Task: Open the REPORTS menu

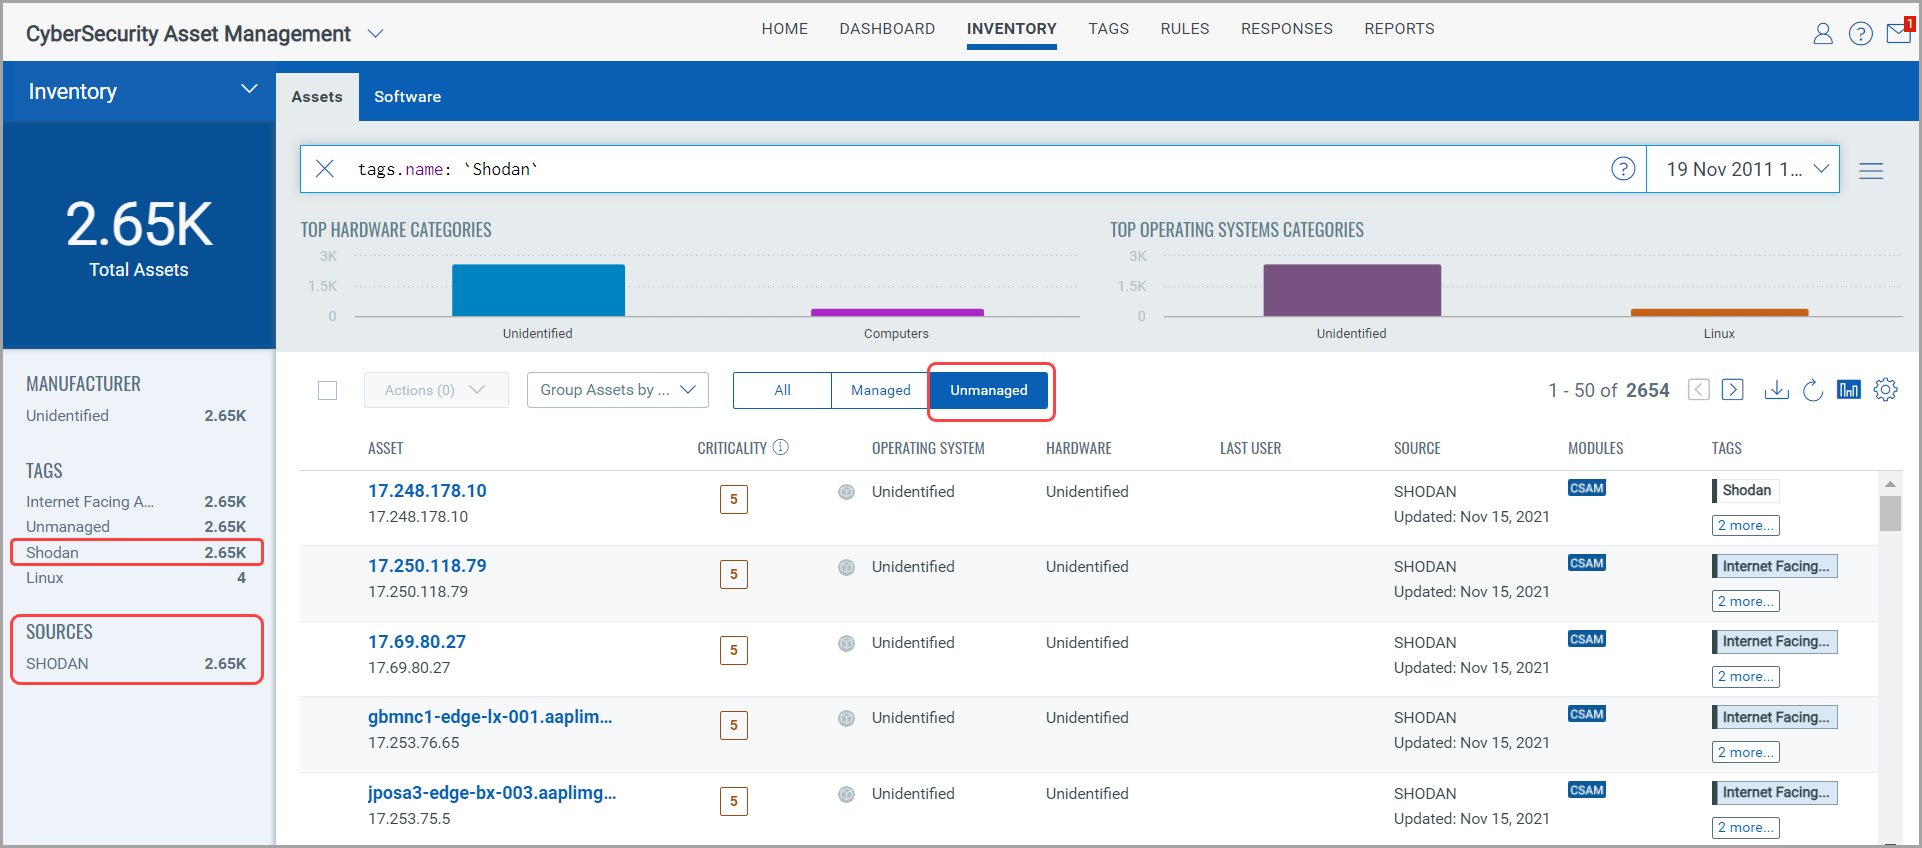Action: tap(1399, 29)
